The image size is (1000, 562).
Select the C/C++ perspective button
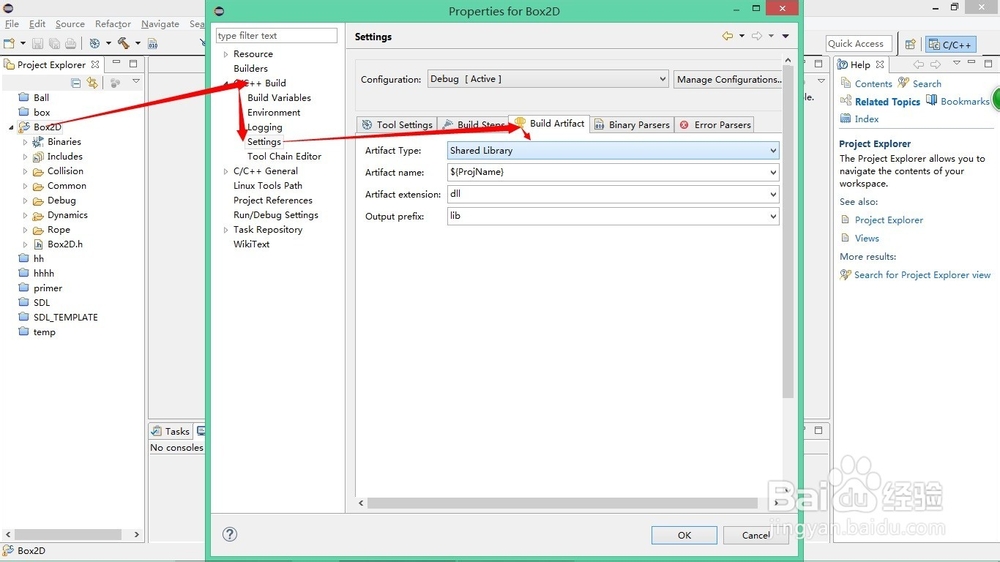tap(950, 44)
